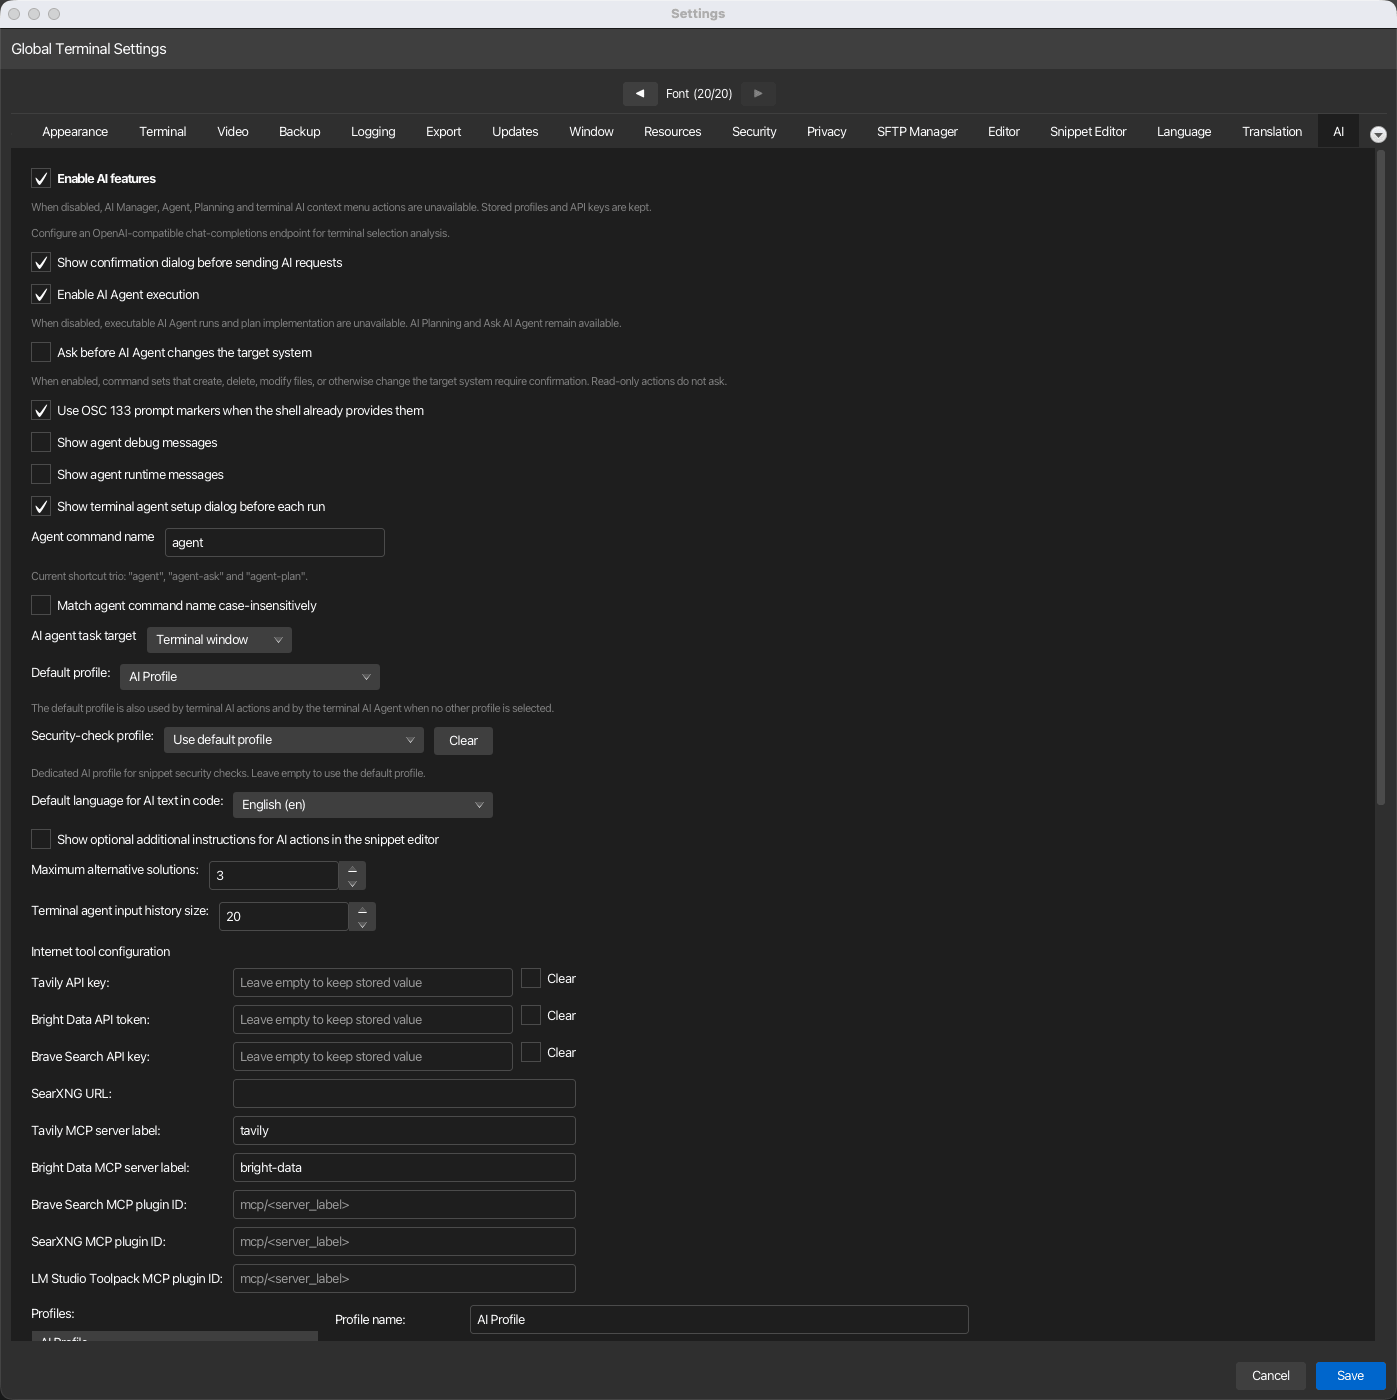
Task: Open the Backup tab
Action: click(300, 132)
